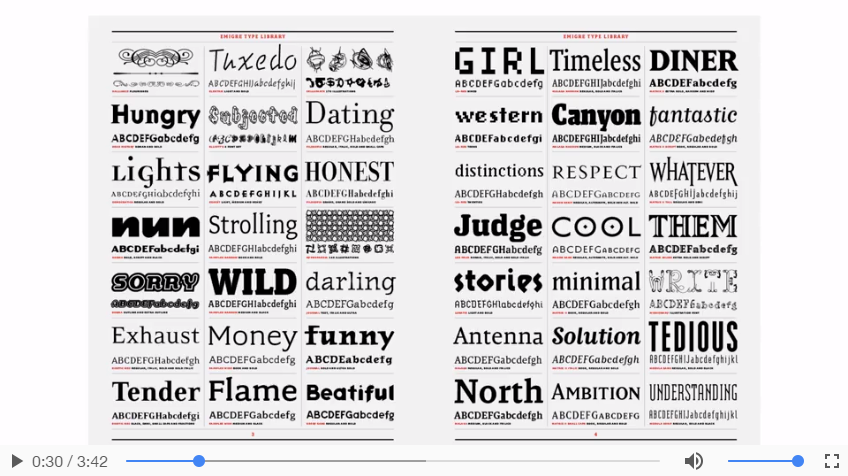Click the 'Timeless' font sample

point(595,61)
